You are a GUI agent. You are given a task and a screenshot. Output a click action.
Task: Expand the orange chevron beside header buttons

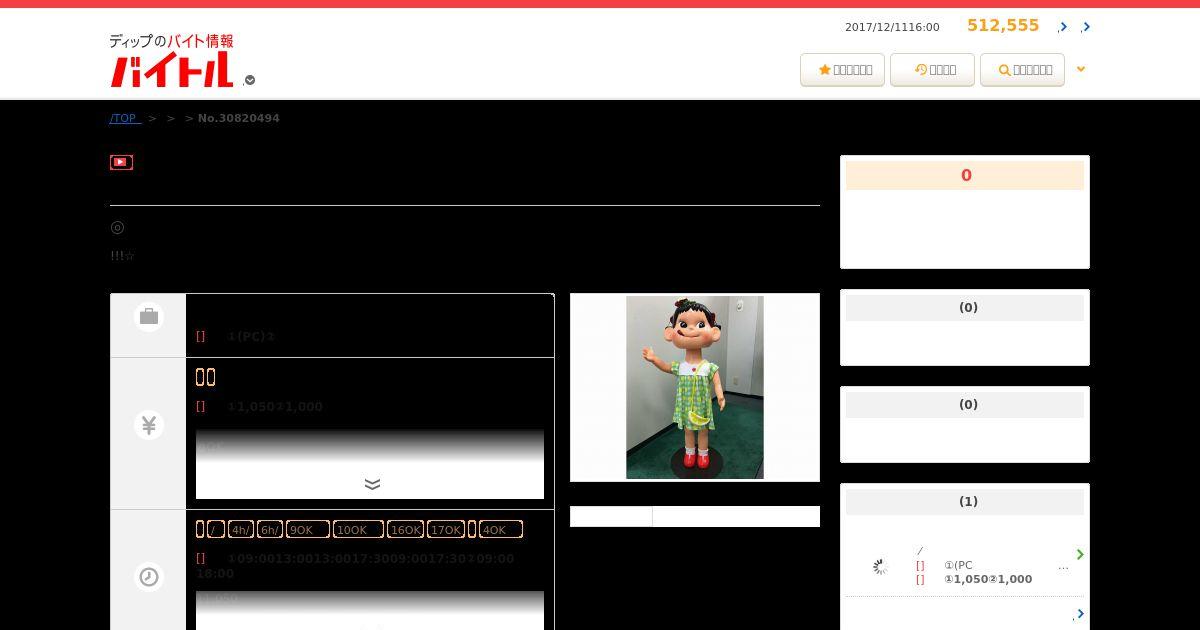(x=1081, y=69)
